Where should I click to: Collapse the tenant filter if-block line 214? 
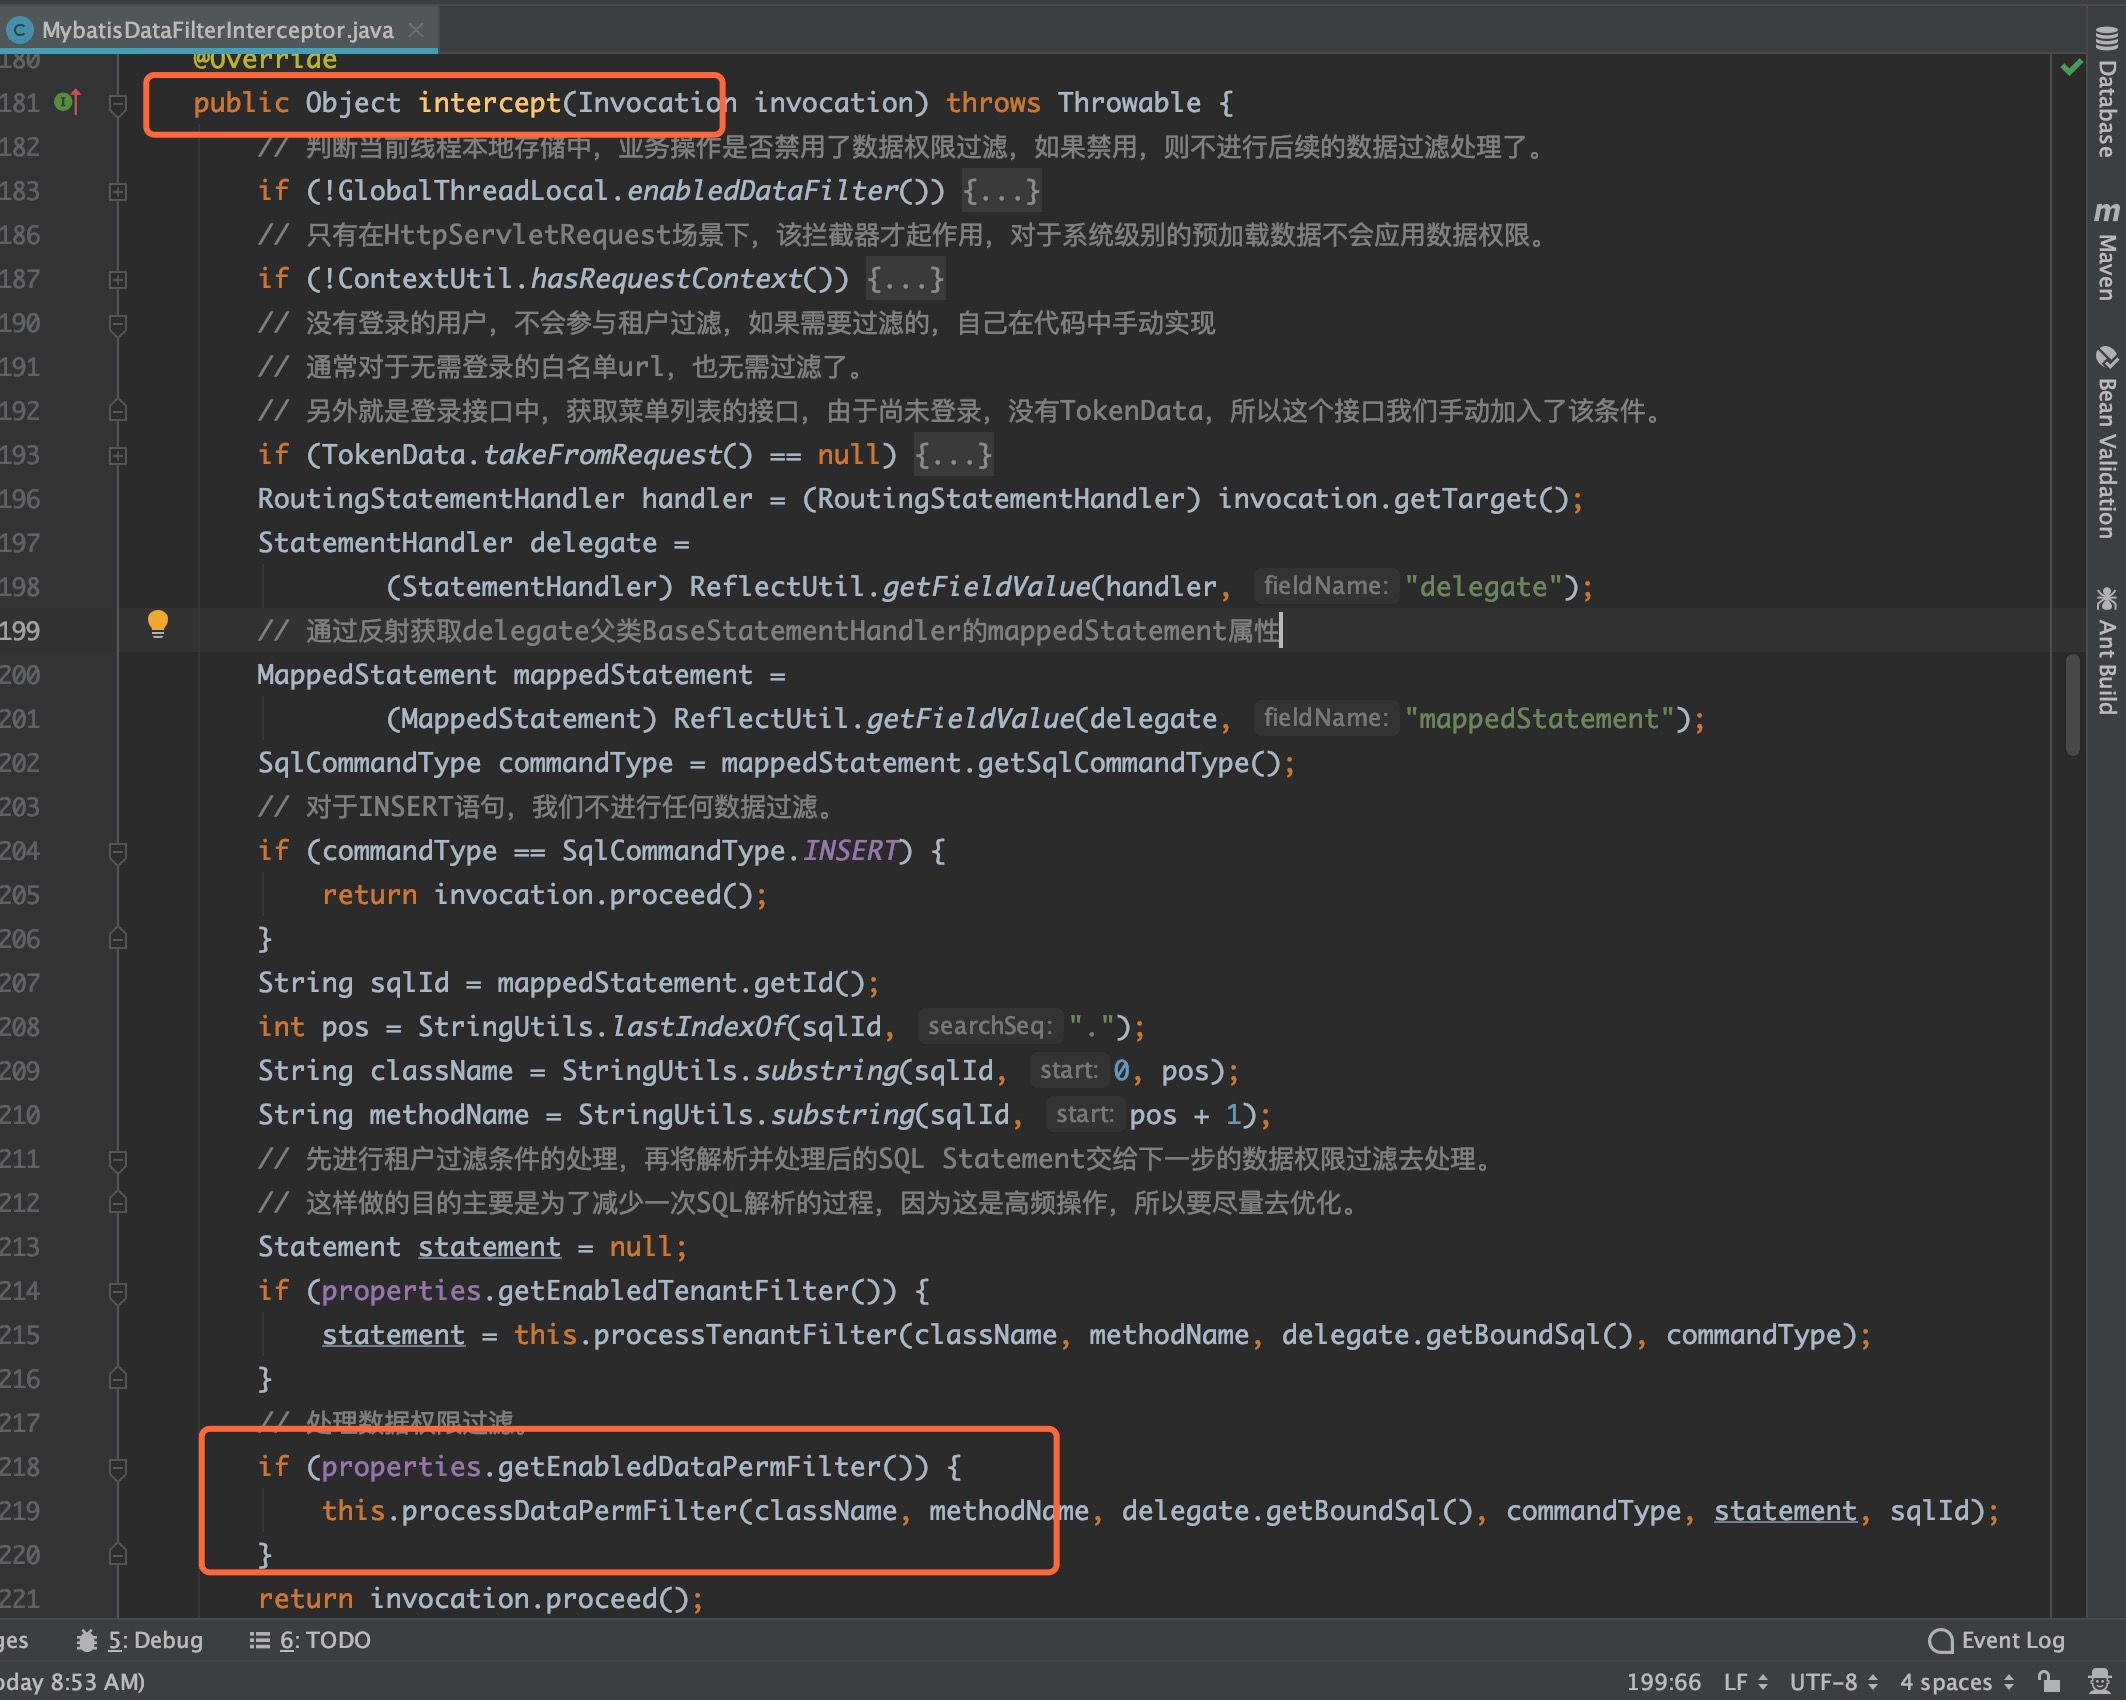(118, 1291)
